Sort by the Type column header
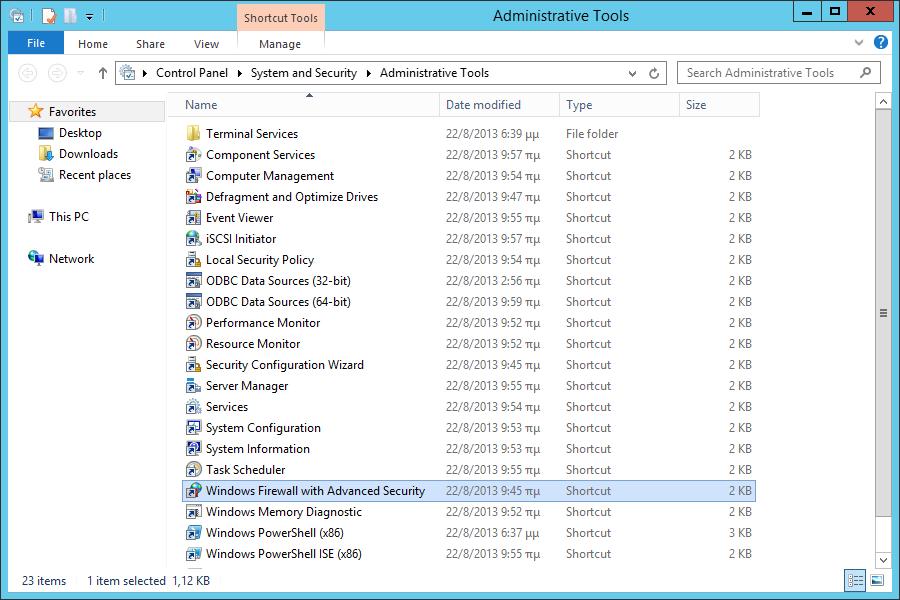This screenshot has height=600, width=900. tap(619, 105)
